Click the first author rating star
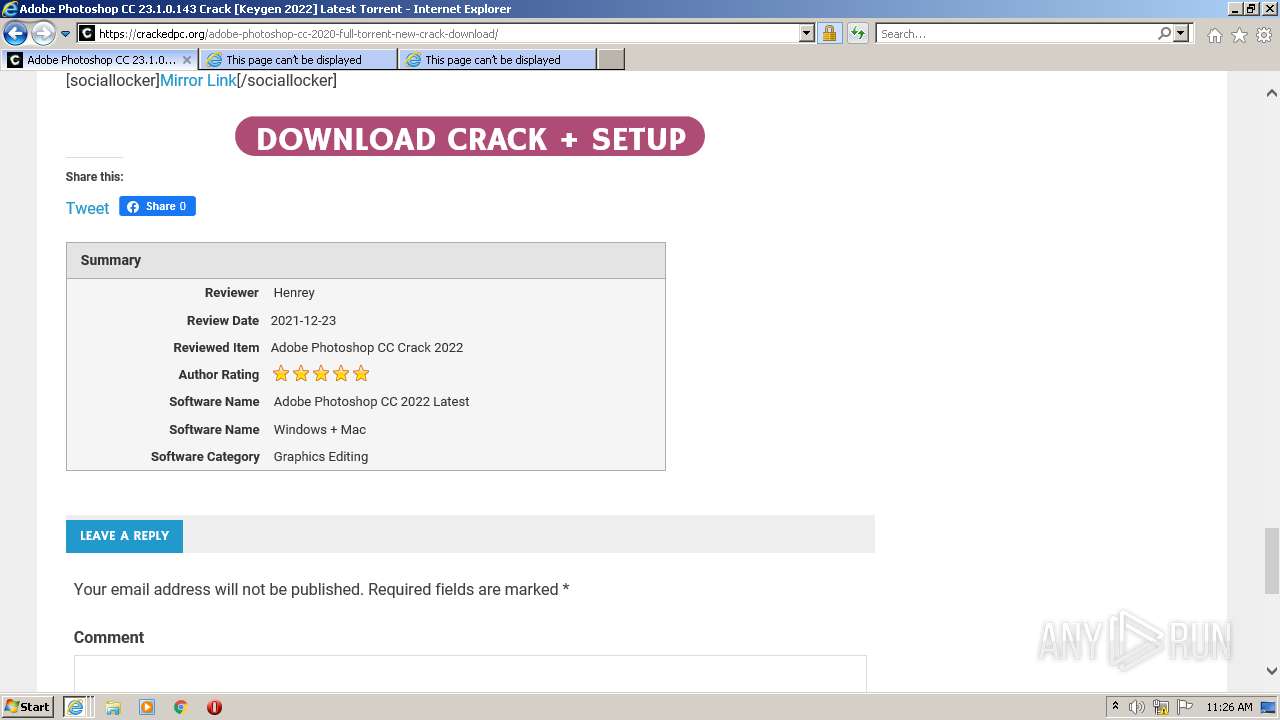The image size is (1280, 720). (x=281, y=374)
